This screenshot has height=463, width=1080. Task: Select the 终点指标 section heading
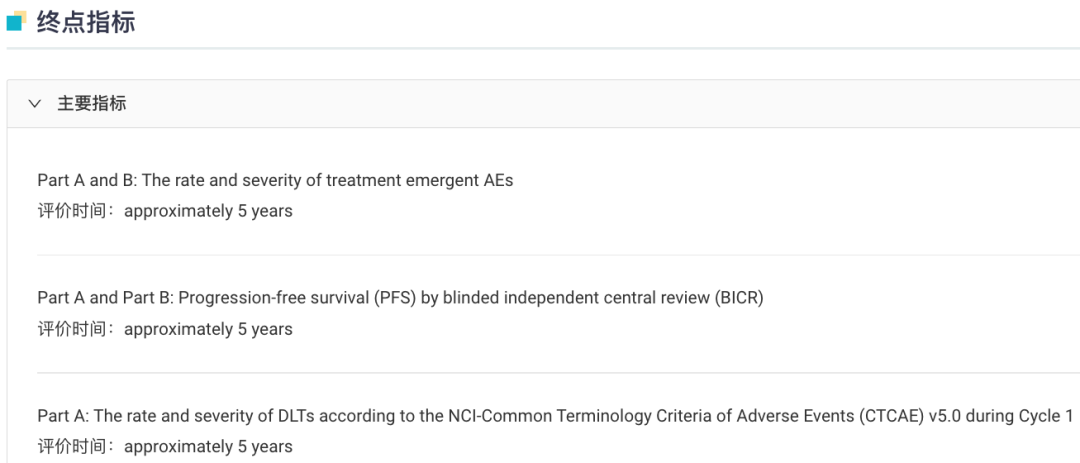click(86, 22)
